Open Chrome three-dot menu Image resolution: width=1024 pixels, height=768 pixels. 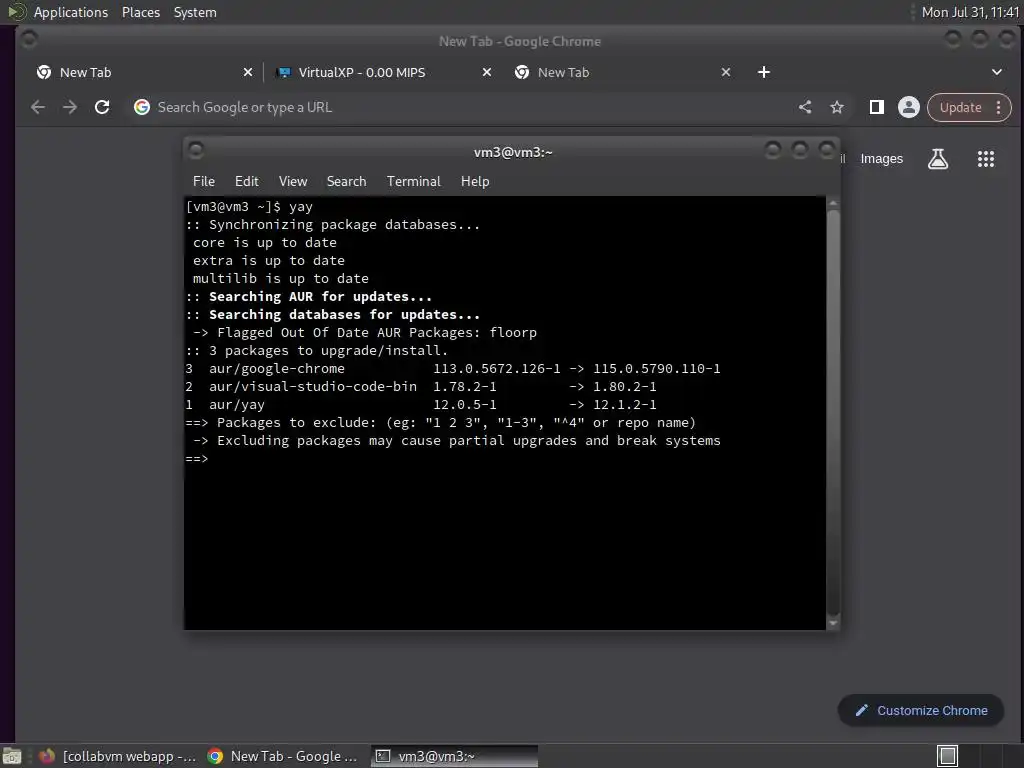(999, 108)
